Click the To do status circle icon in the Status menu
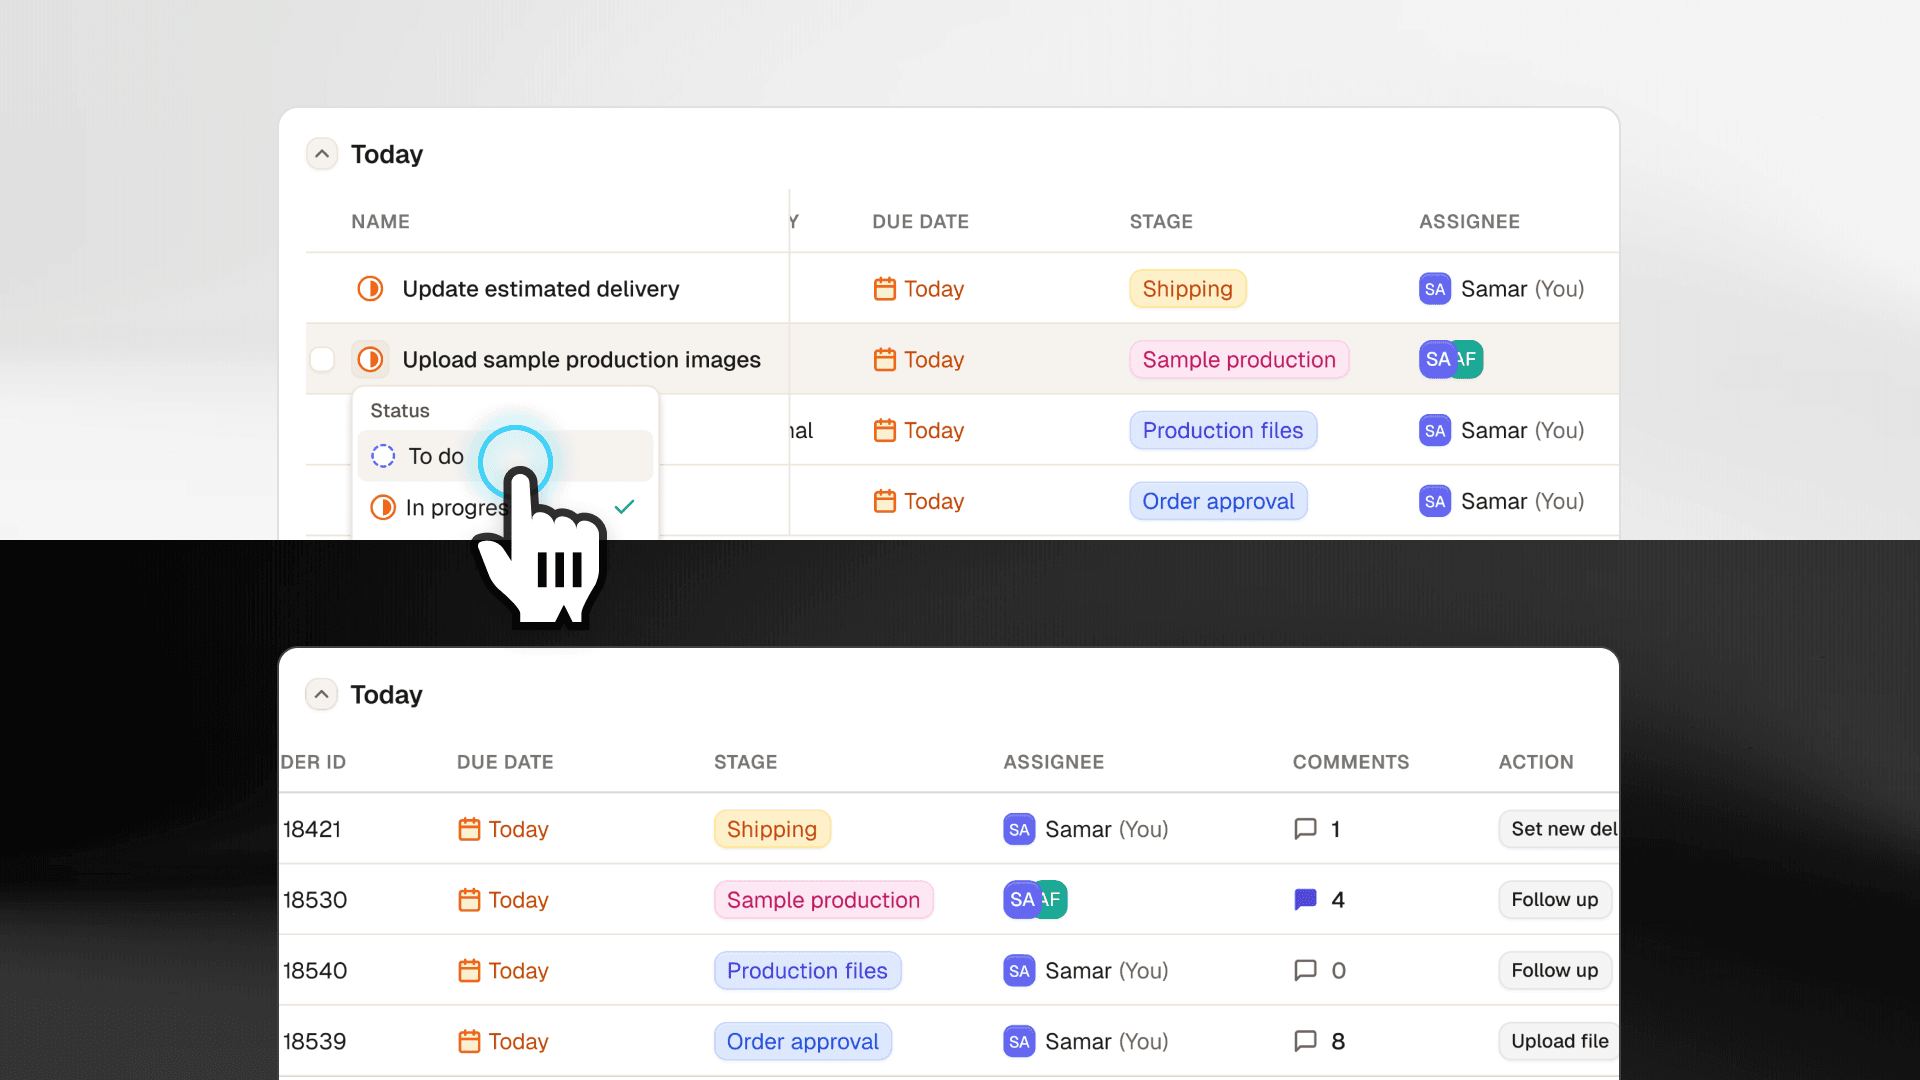Image resolution: width=1920 pixels, height=1080 pixels. (381, 455)
